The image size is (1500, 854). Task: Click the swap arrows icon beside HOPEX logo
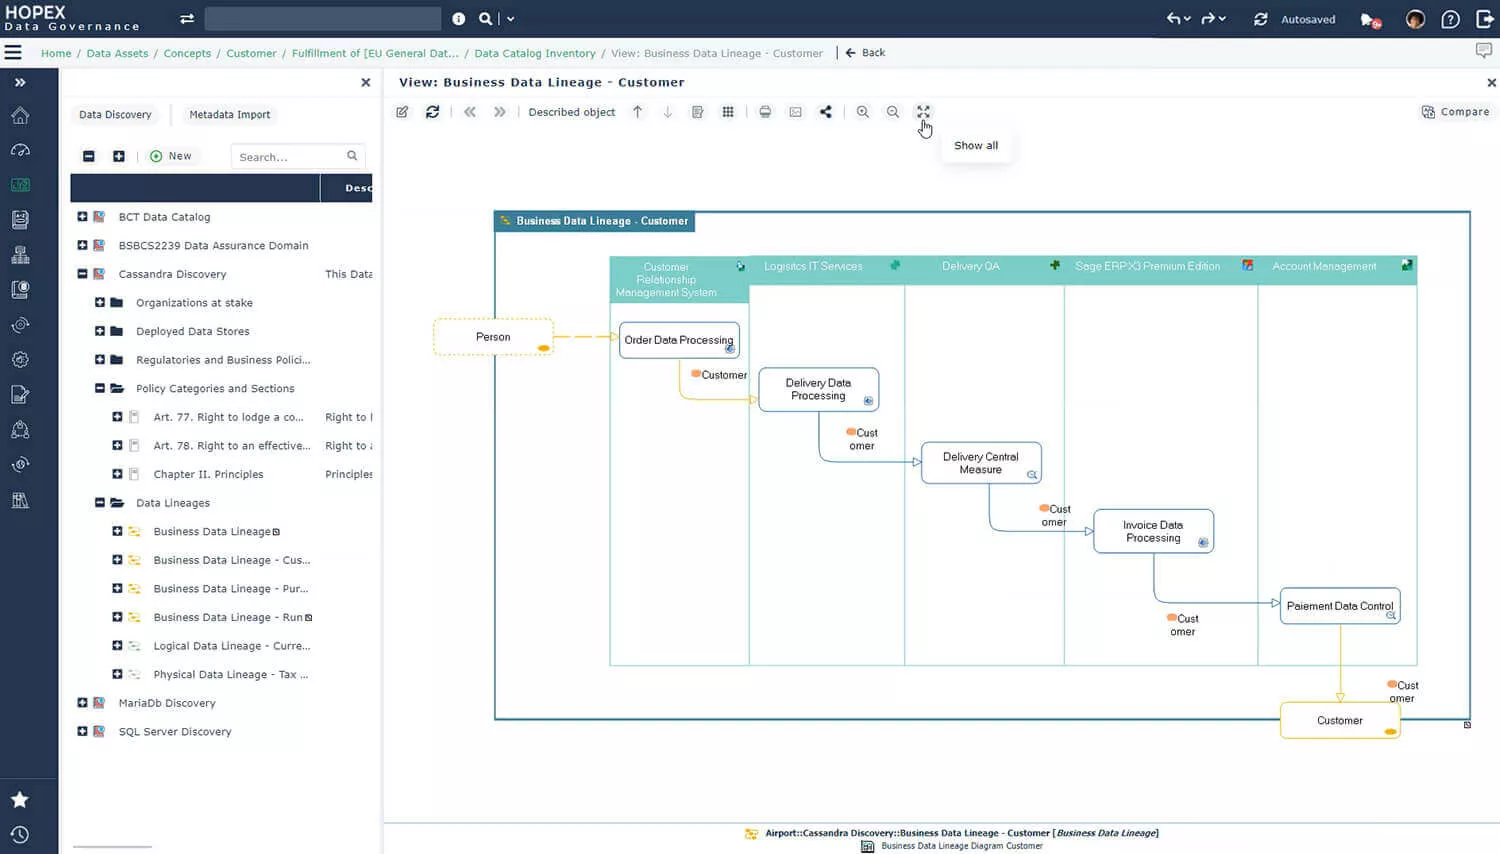187,19
